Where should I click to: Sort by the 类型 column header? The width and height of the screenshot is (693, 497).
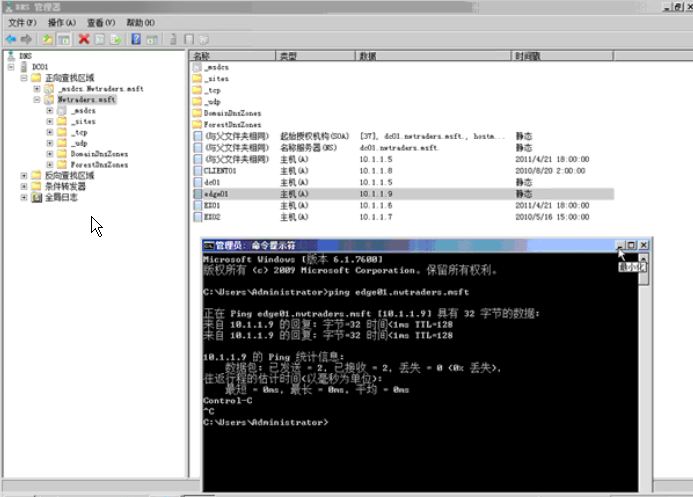315,56
